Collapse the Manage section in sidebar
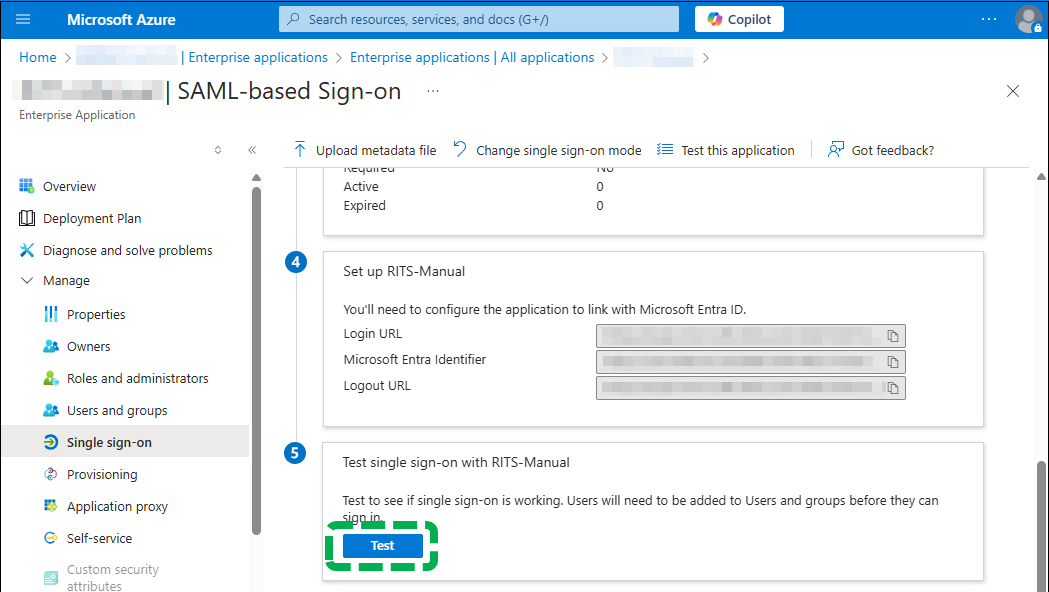The height and width of the screenshot is (592, 1049). coord(26,281)
